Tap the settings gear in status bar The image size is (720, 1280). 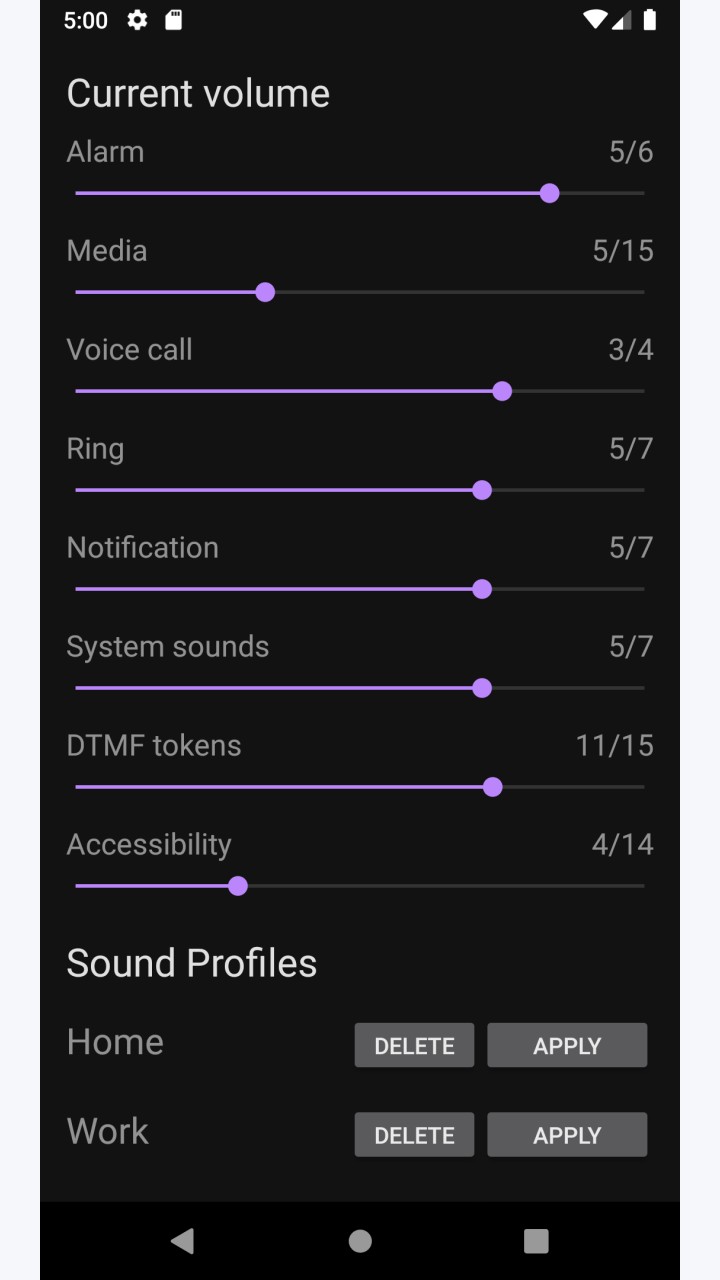click(137, 20)
